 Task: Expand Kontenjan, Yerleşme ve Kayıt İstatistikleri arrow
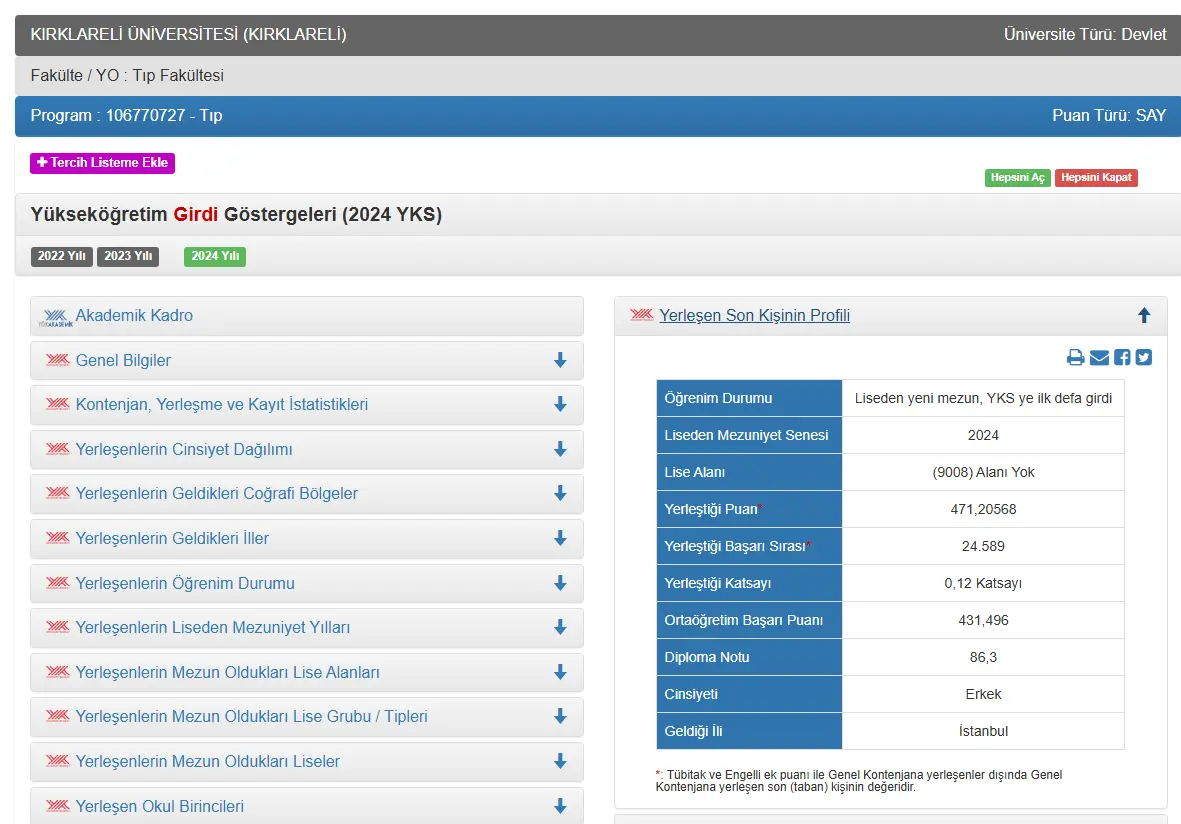560,404
